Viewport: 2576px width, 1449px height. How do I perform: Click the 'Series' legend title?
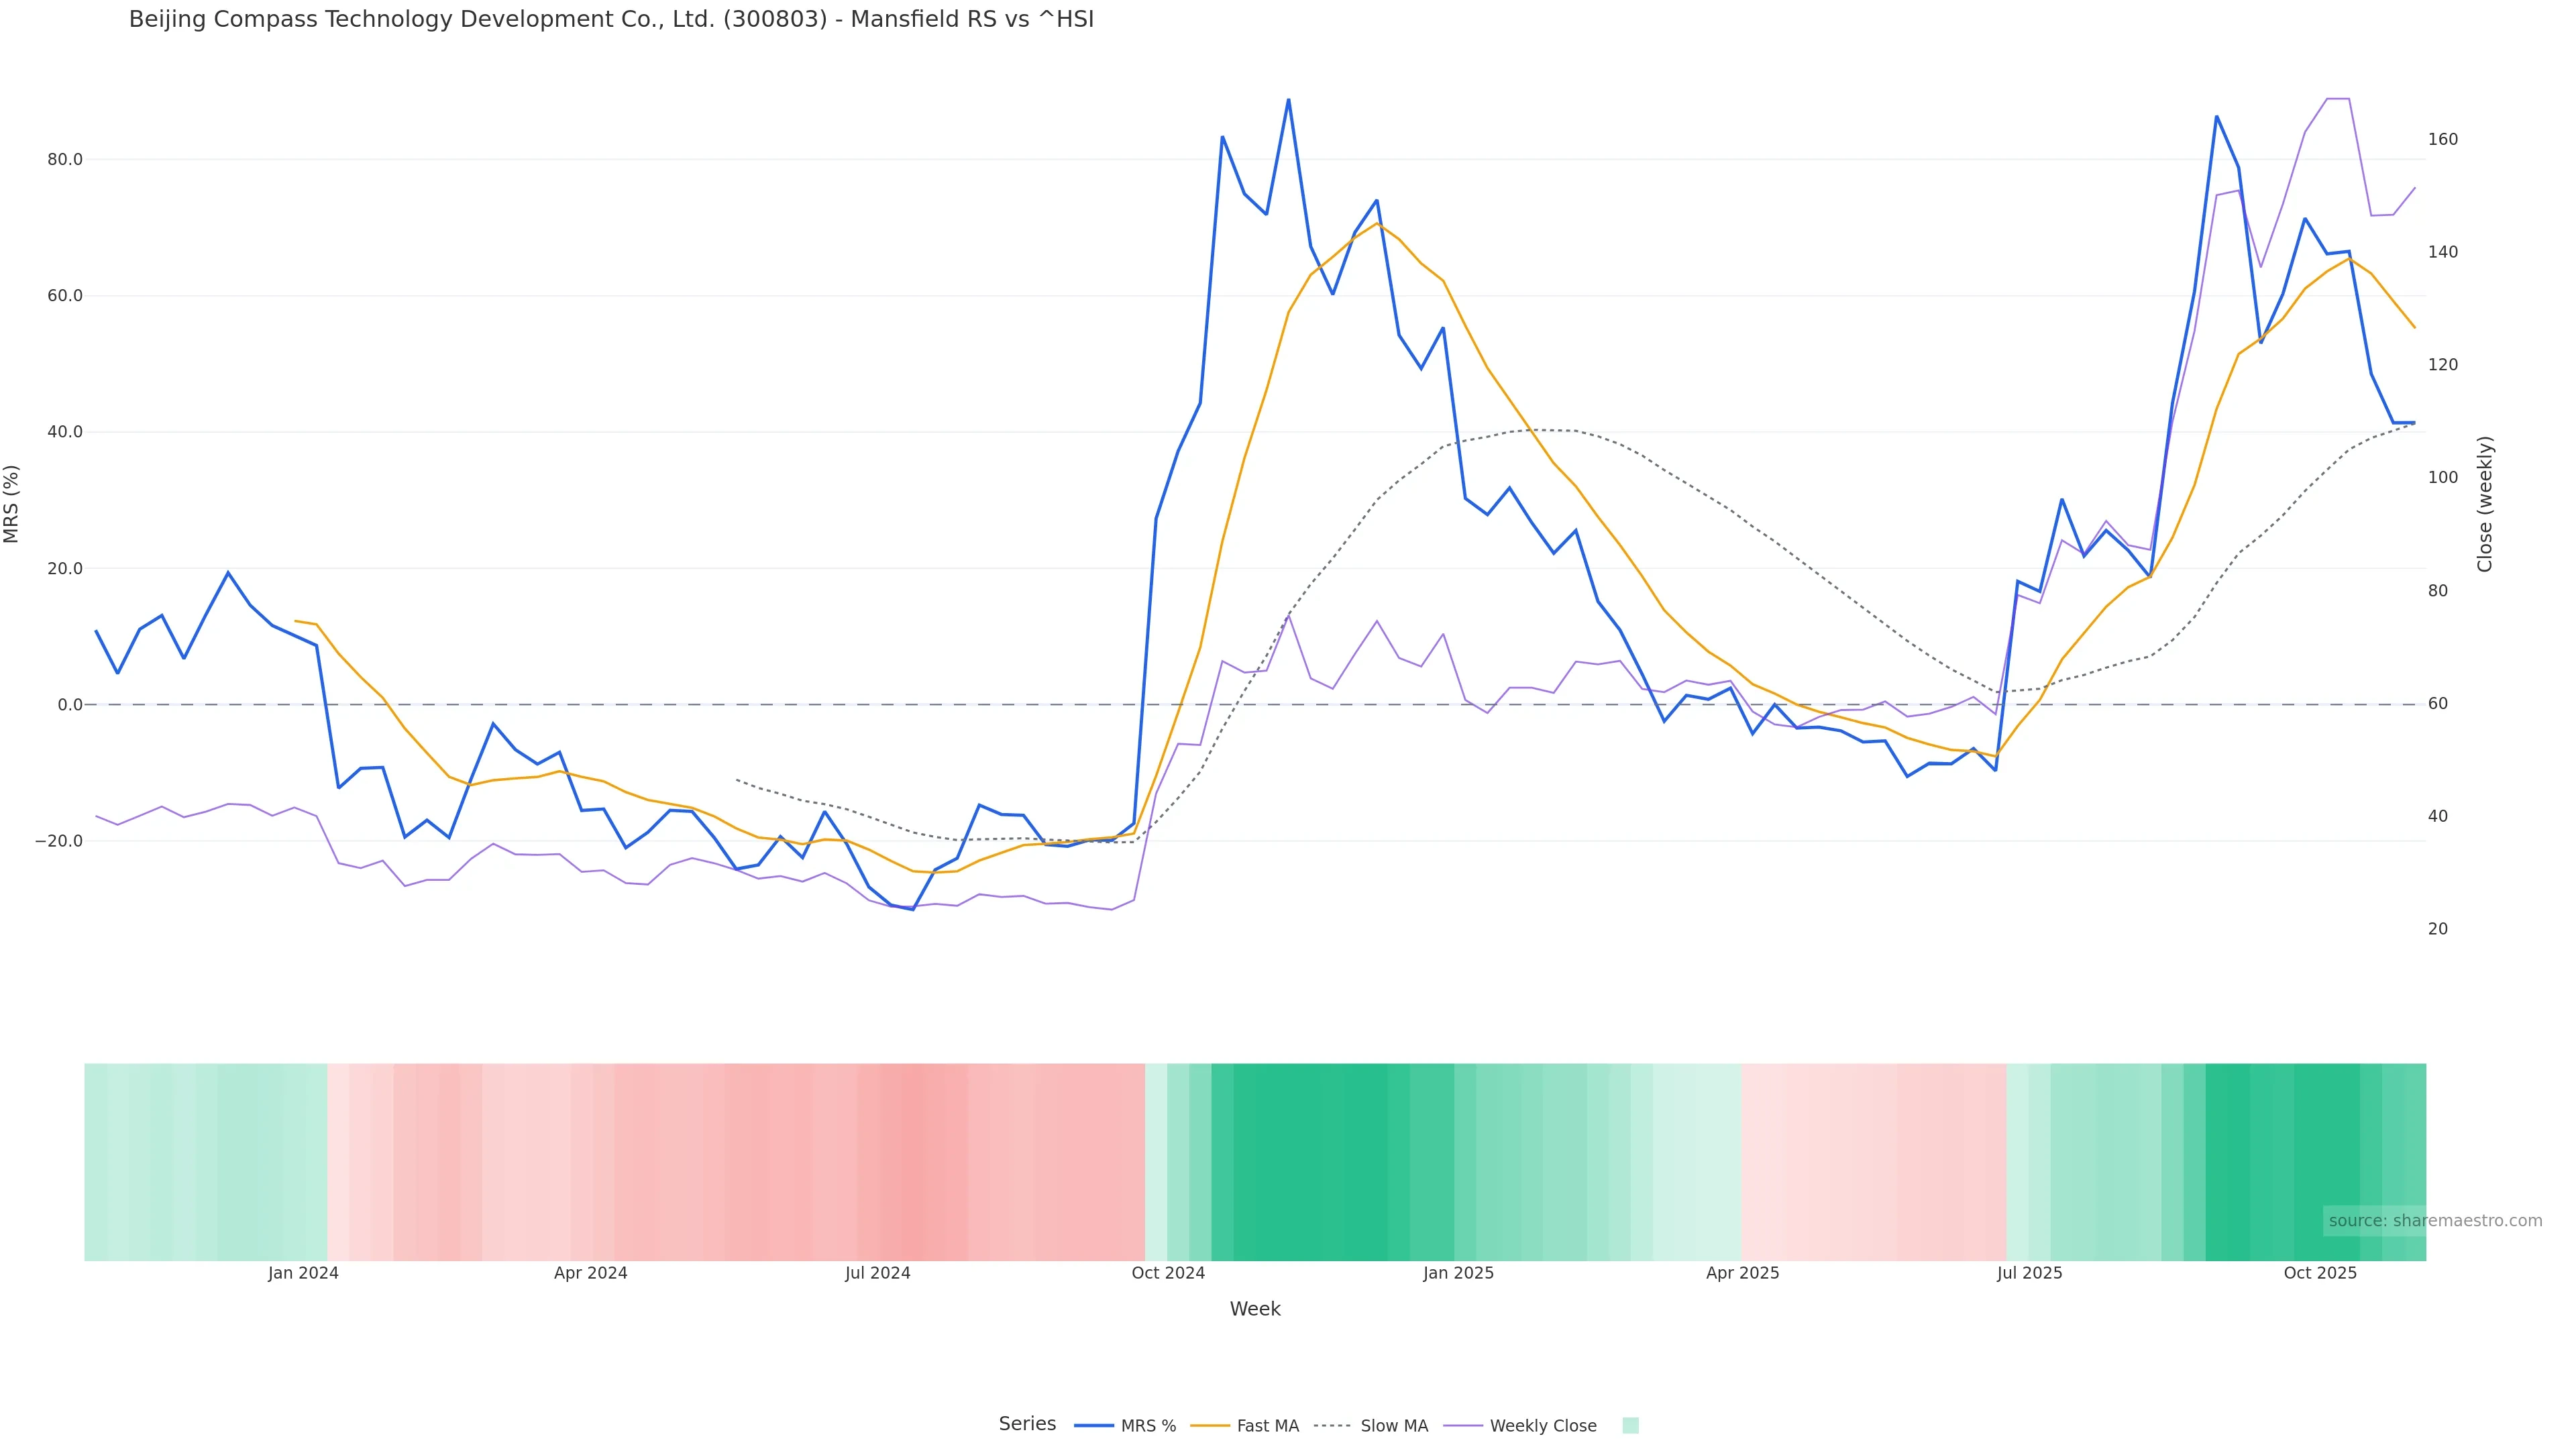pyautogui.click(x=1027, y=1424)
